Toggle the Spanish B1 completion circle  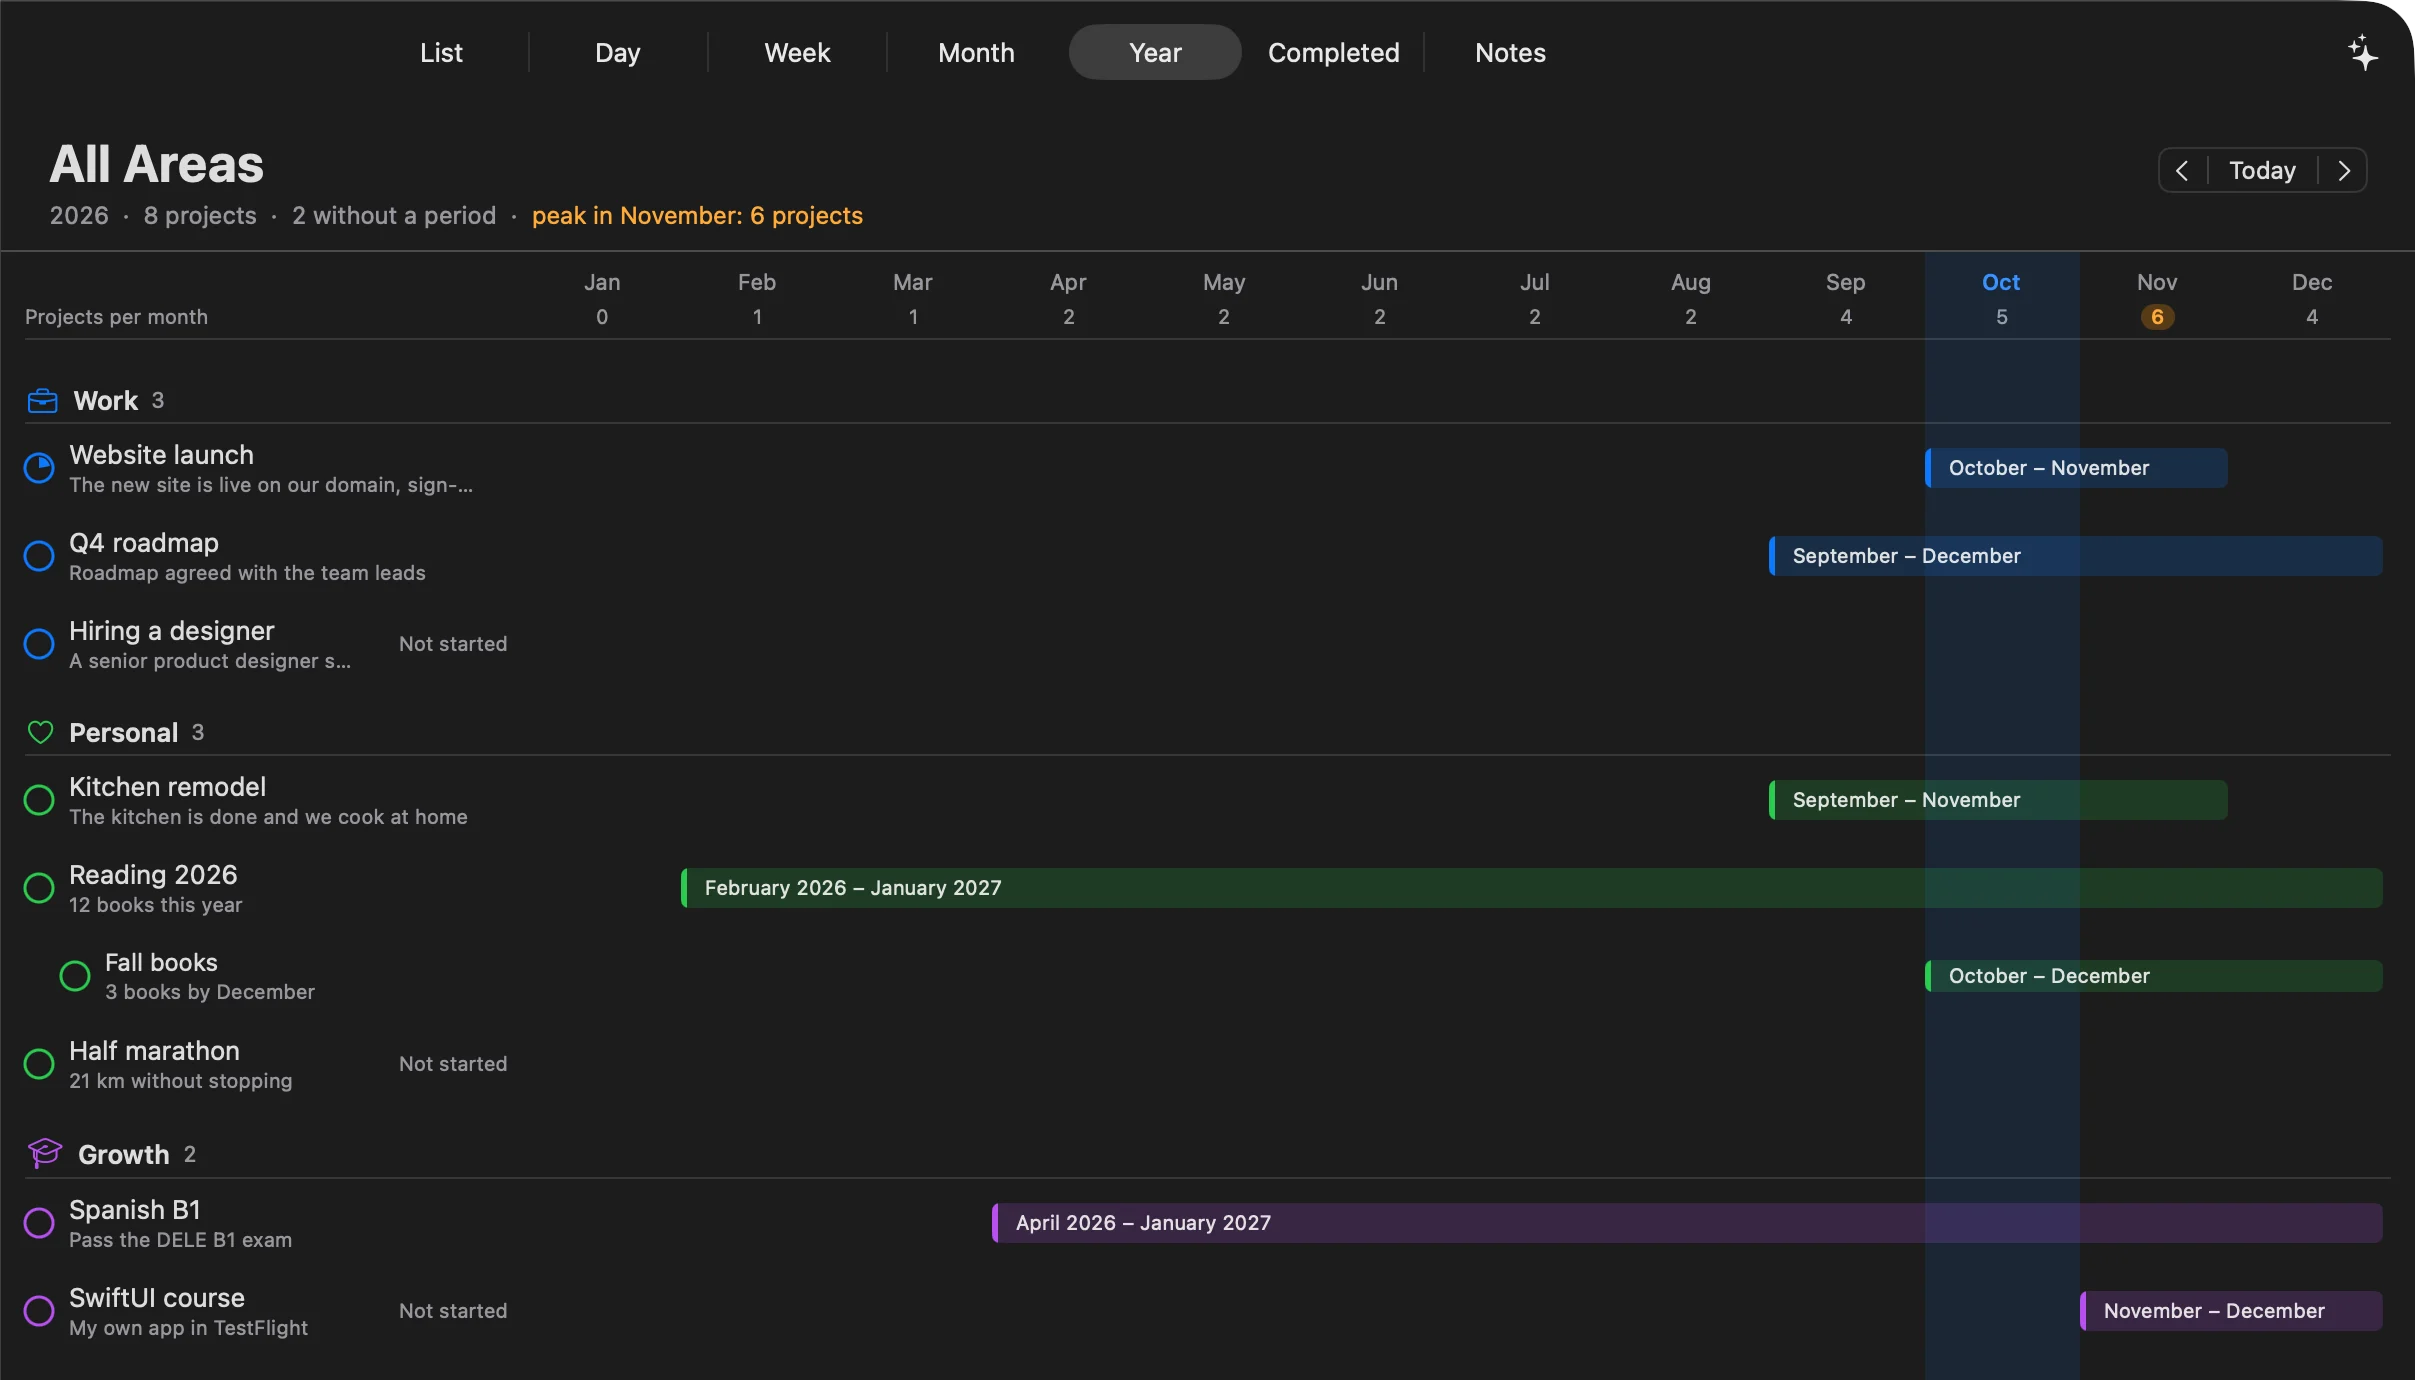coord(39,1223)
